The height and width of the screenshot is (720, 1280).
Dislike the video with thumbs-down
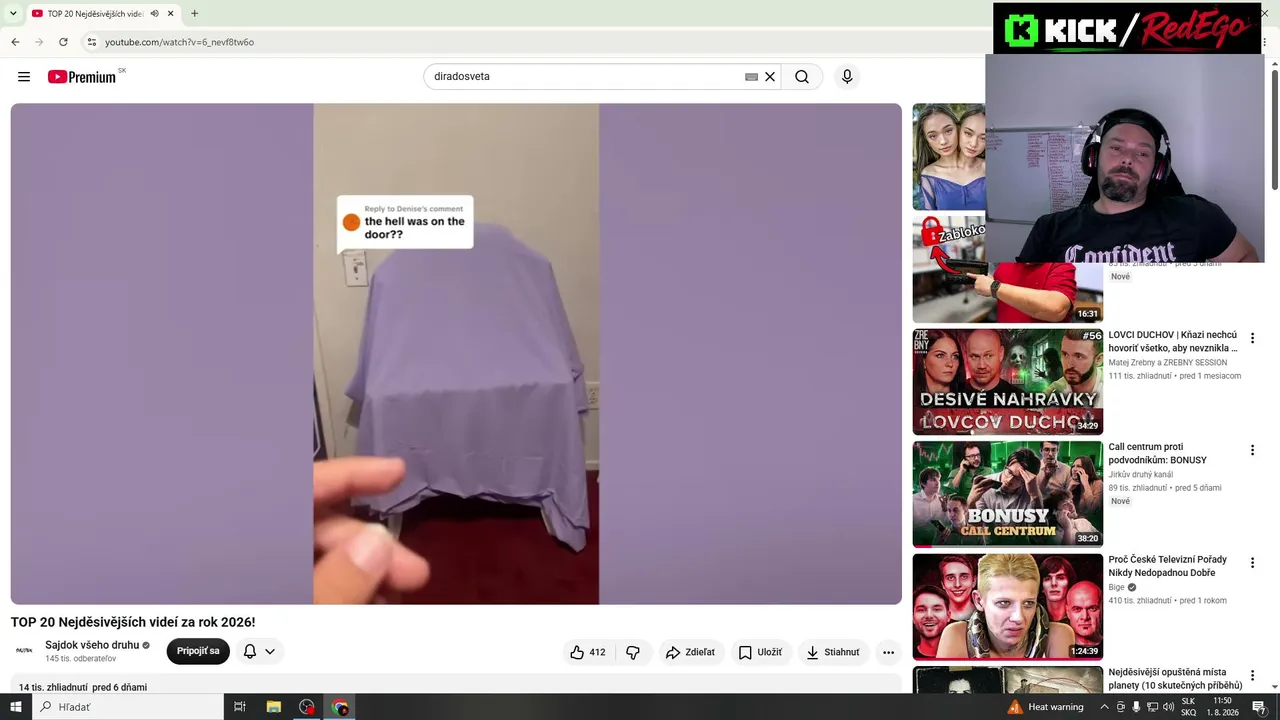point(633,652)
